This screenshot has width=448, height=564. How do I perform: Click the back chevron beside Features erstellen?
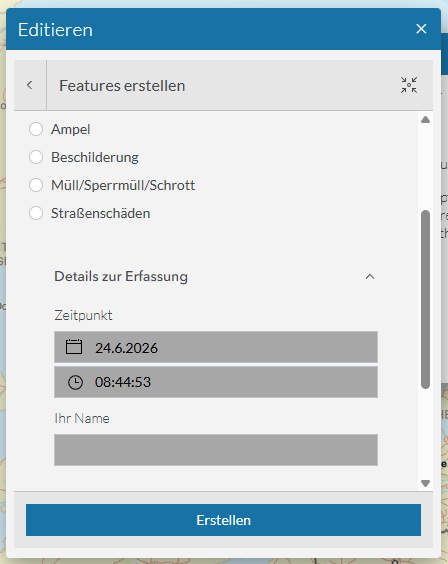coord(30,85)
